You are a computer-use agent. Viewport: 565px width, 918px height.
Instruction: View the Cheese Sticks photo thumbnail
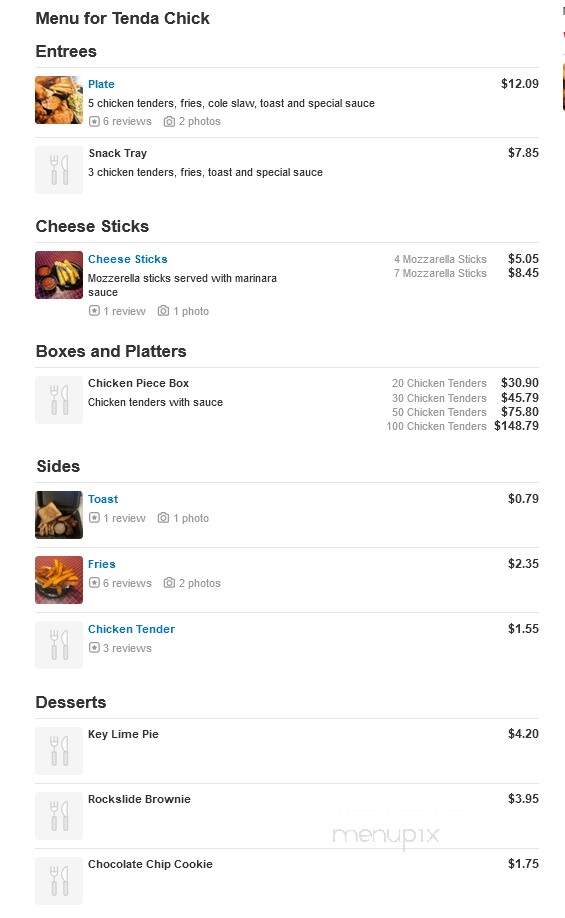(59, 275)
